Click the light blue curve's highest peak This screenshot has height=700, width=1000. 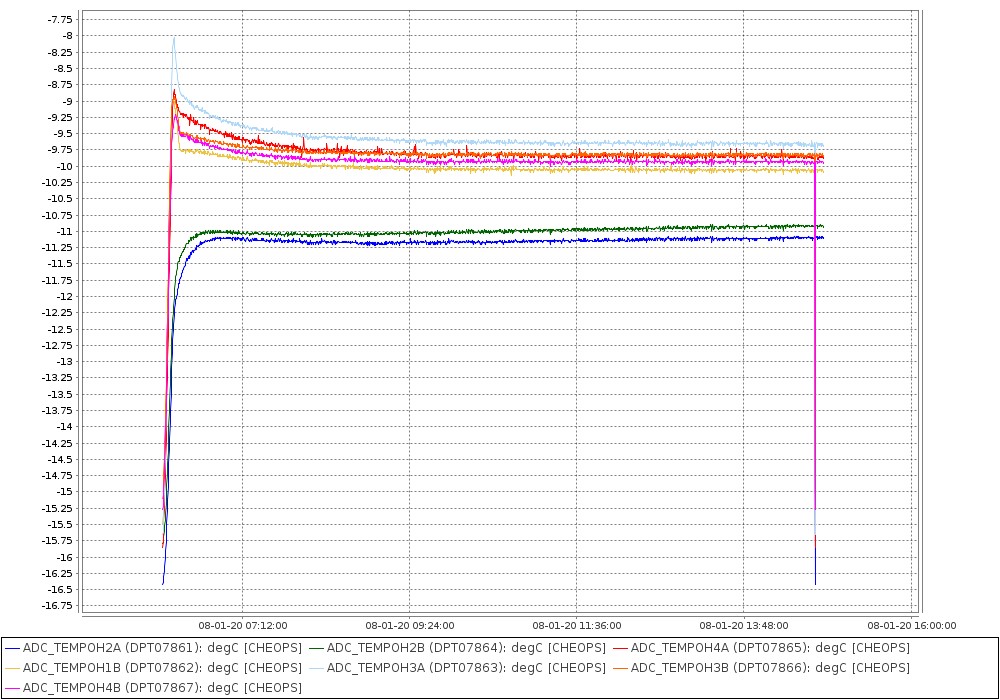click(x=174, y=39)
